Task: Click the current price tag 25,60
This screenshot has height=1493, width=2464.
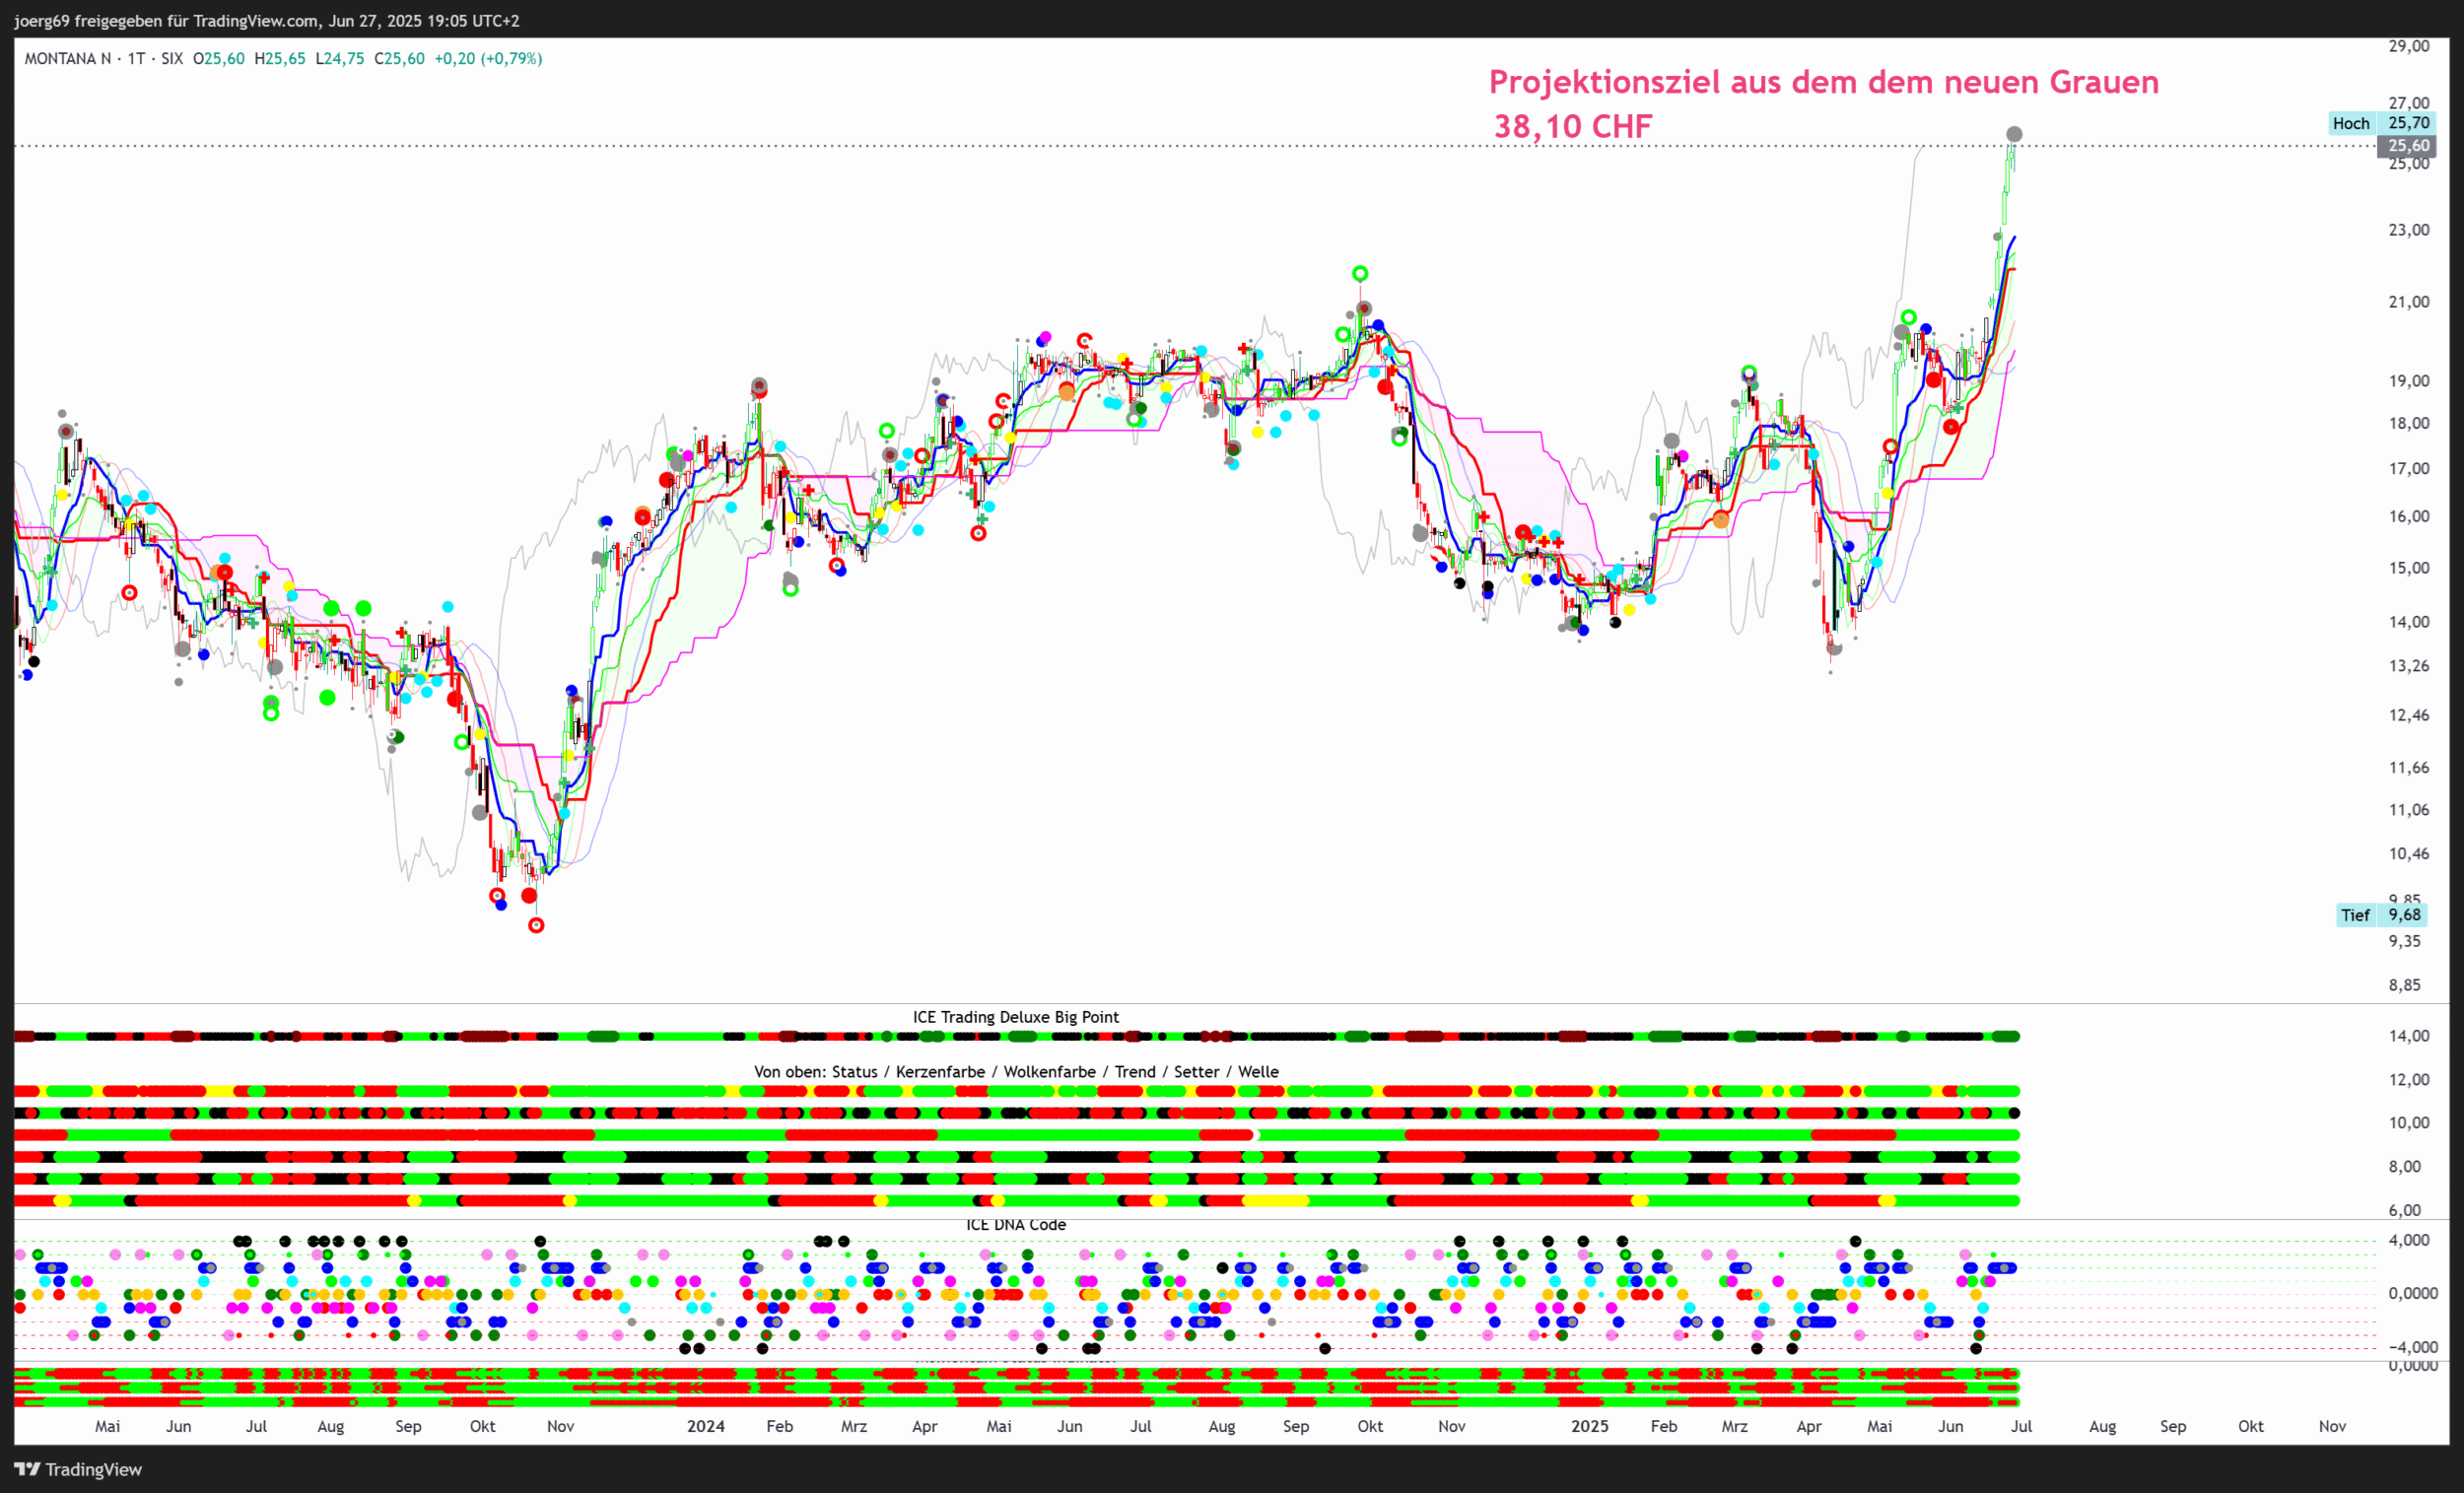Action: 2408,146
